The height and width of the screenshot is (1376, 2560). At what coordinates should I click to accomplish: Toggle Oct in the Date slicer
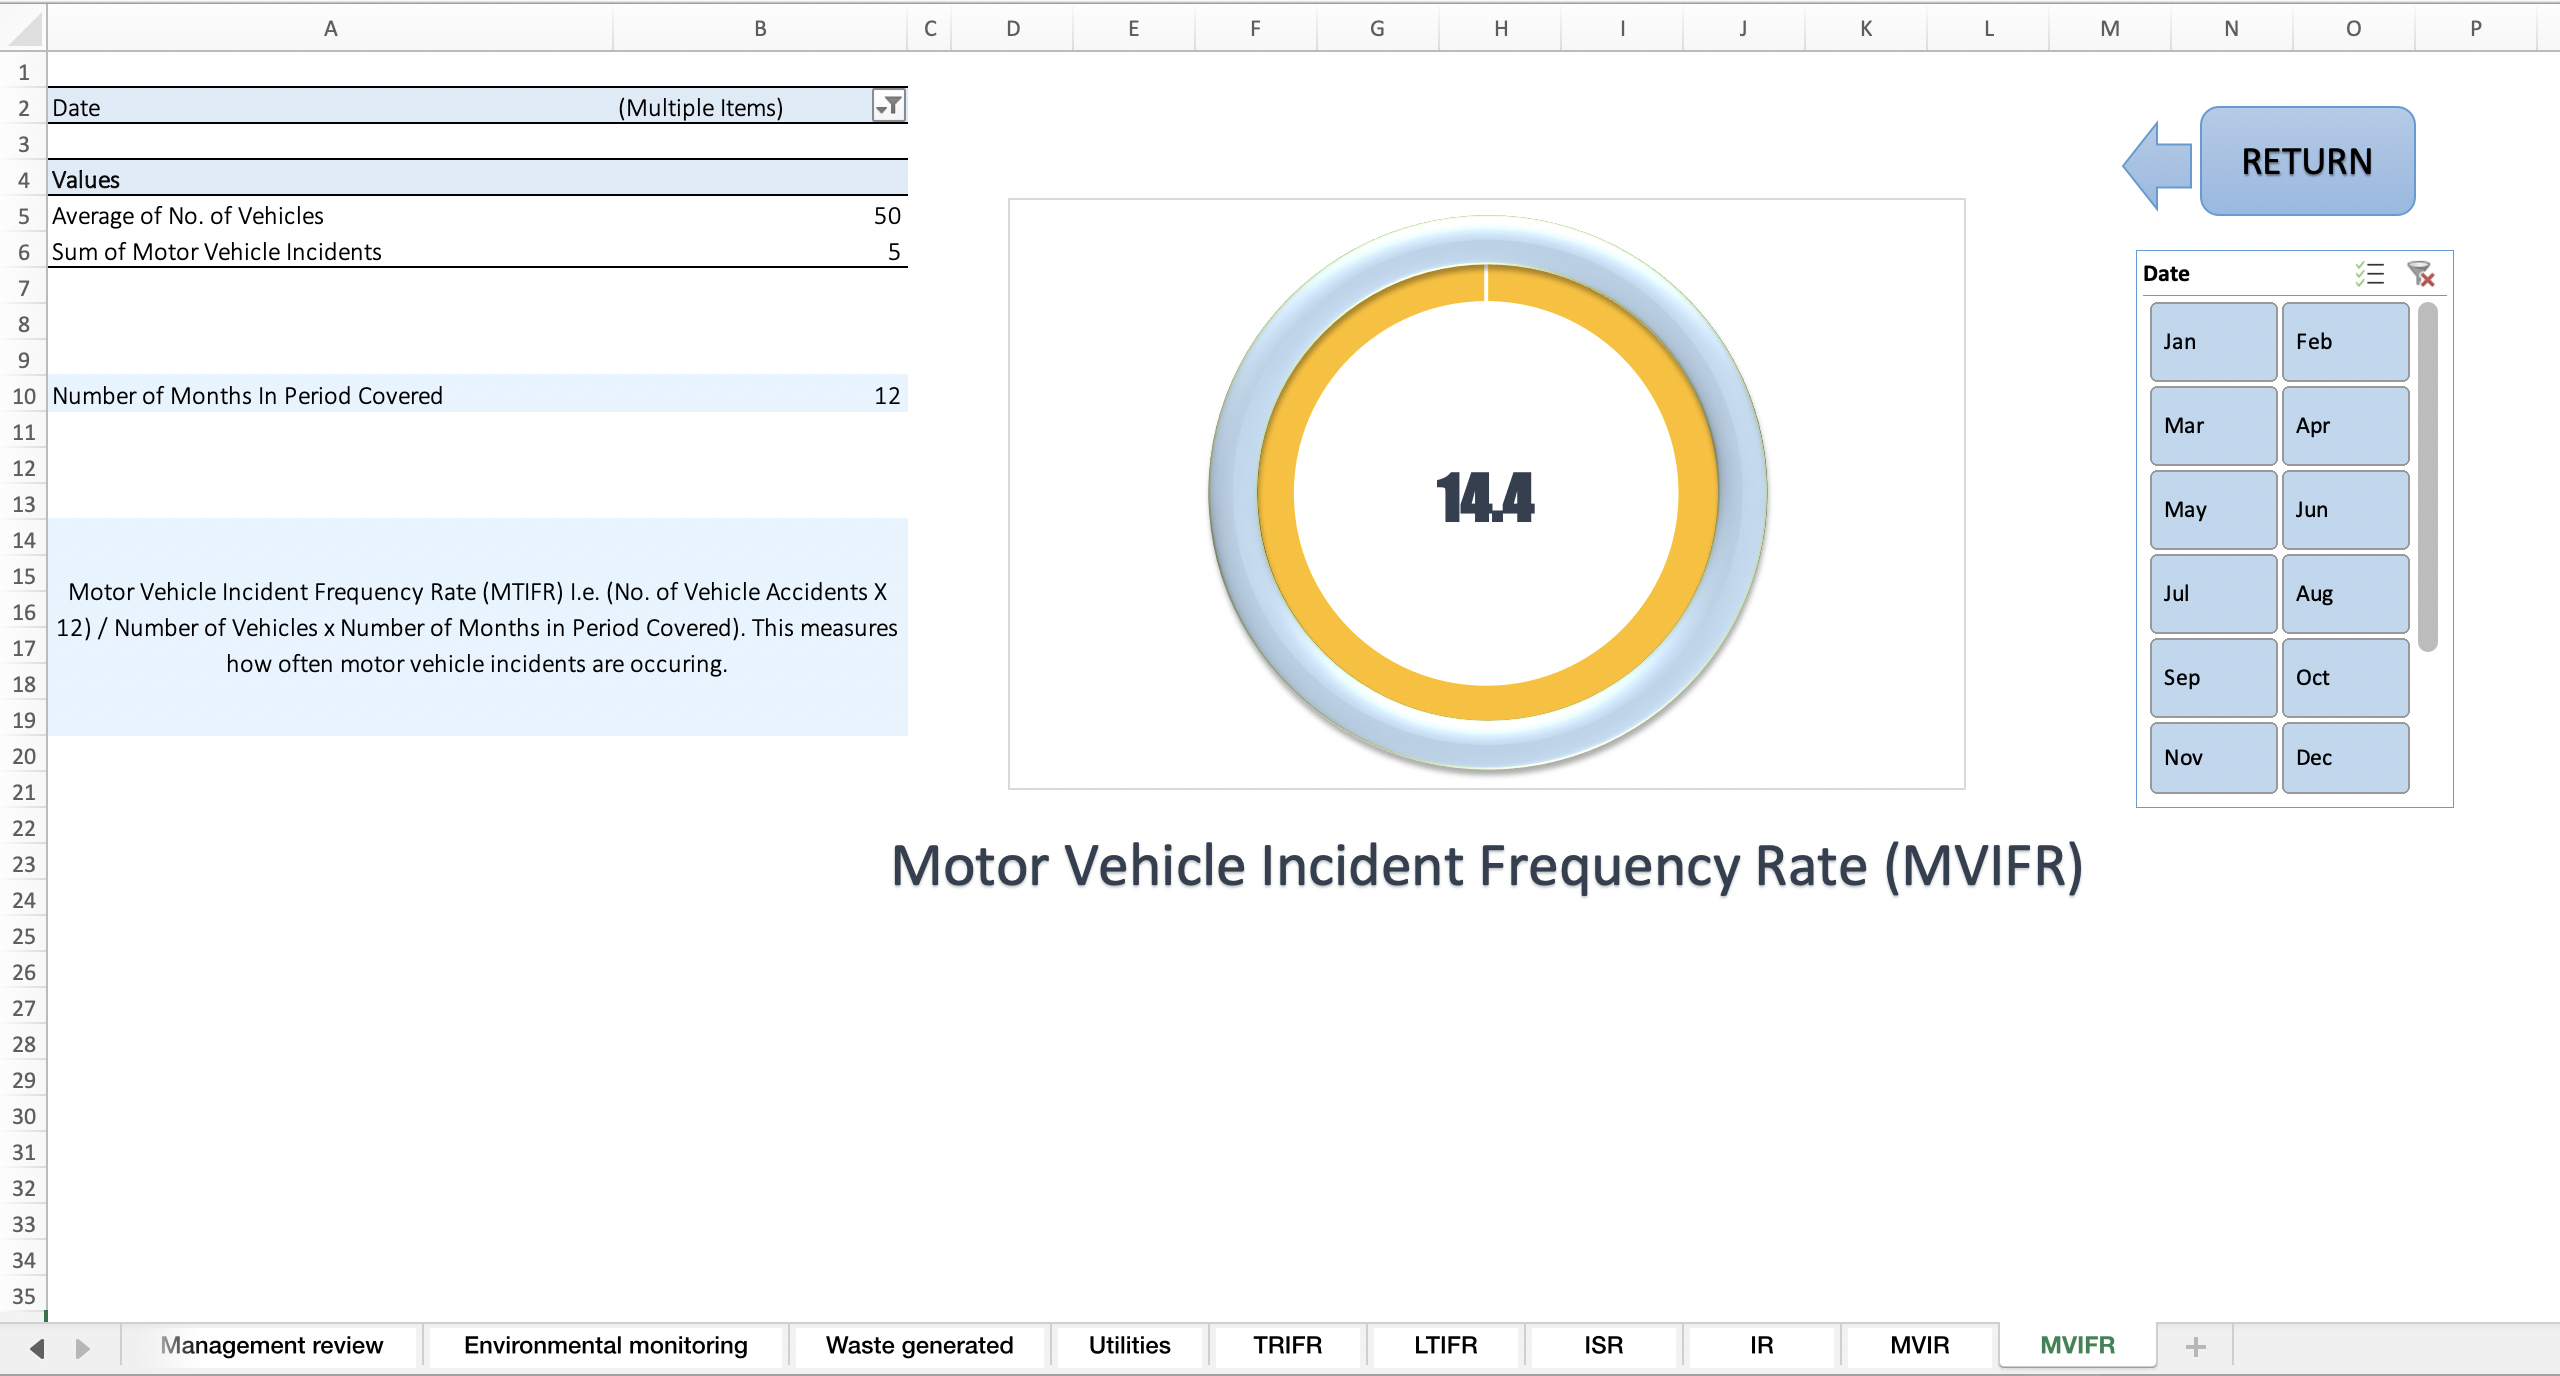(x=2345, y=677)
